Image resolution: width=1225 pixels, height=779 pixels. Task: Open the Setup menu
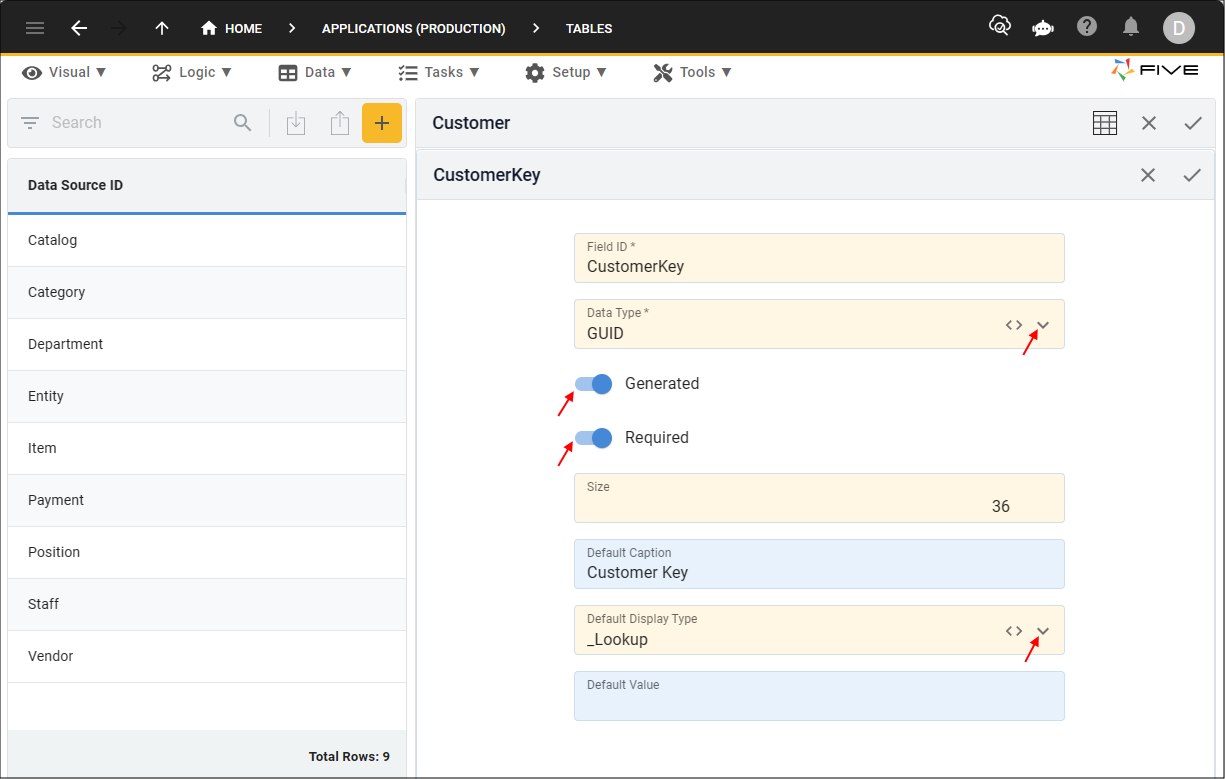coord(566,72)
